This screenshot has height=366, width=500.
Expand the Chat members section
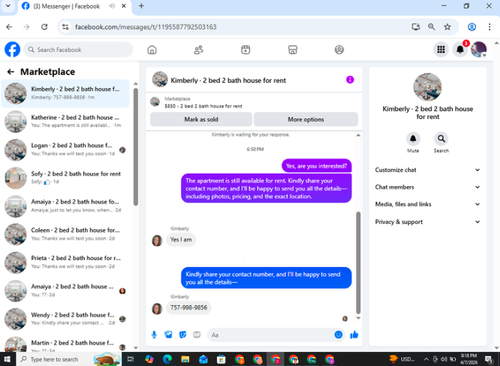pyautogui.click(x=428, y=187)
